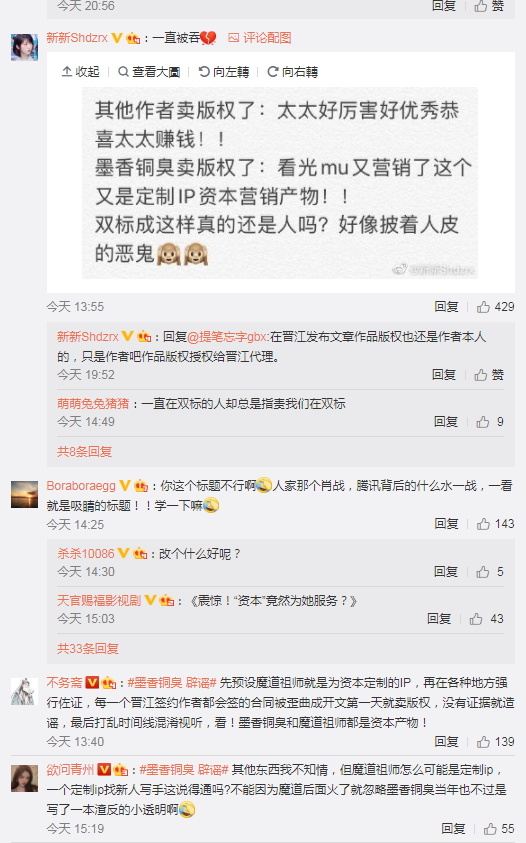526x843 pixels.
Task: Open the #墨香铜臭 辟谣# hashtag in 不务斋's comment
Action: tap(172, 683)
